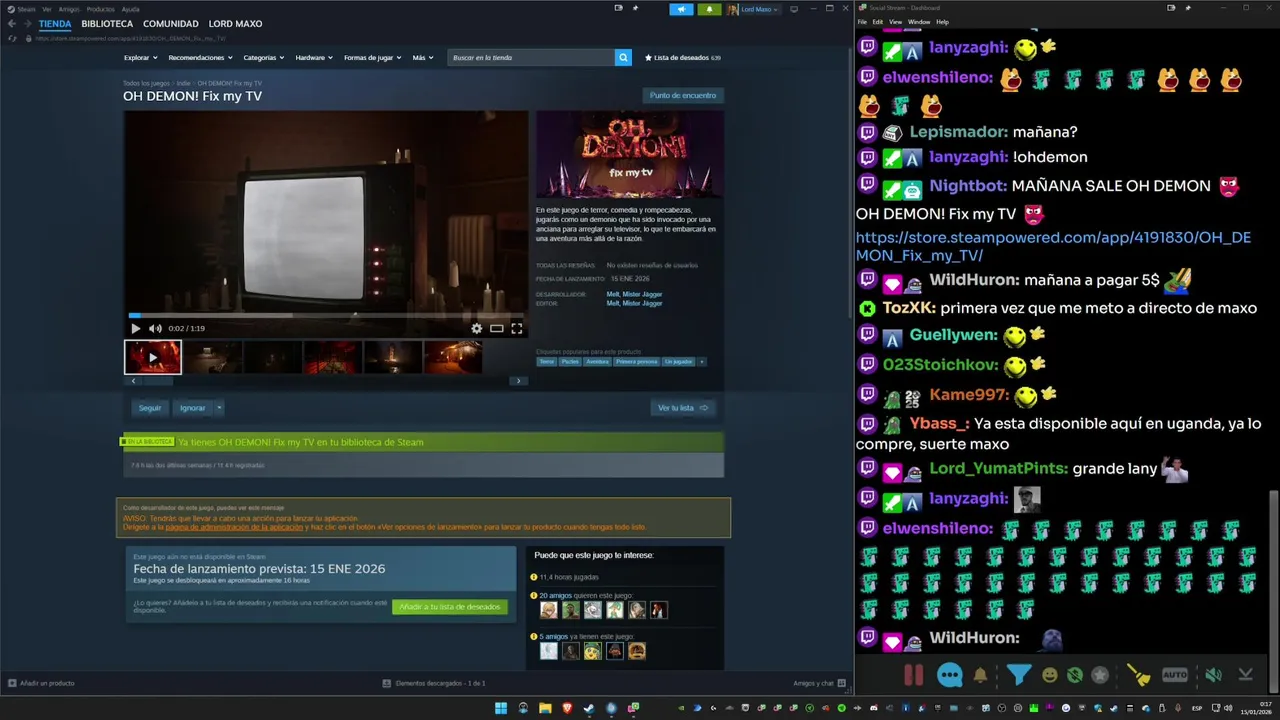Toggle the grey star featured icon
The image size is (1280, 720).
[x=1100, y=675]
